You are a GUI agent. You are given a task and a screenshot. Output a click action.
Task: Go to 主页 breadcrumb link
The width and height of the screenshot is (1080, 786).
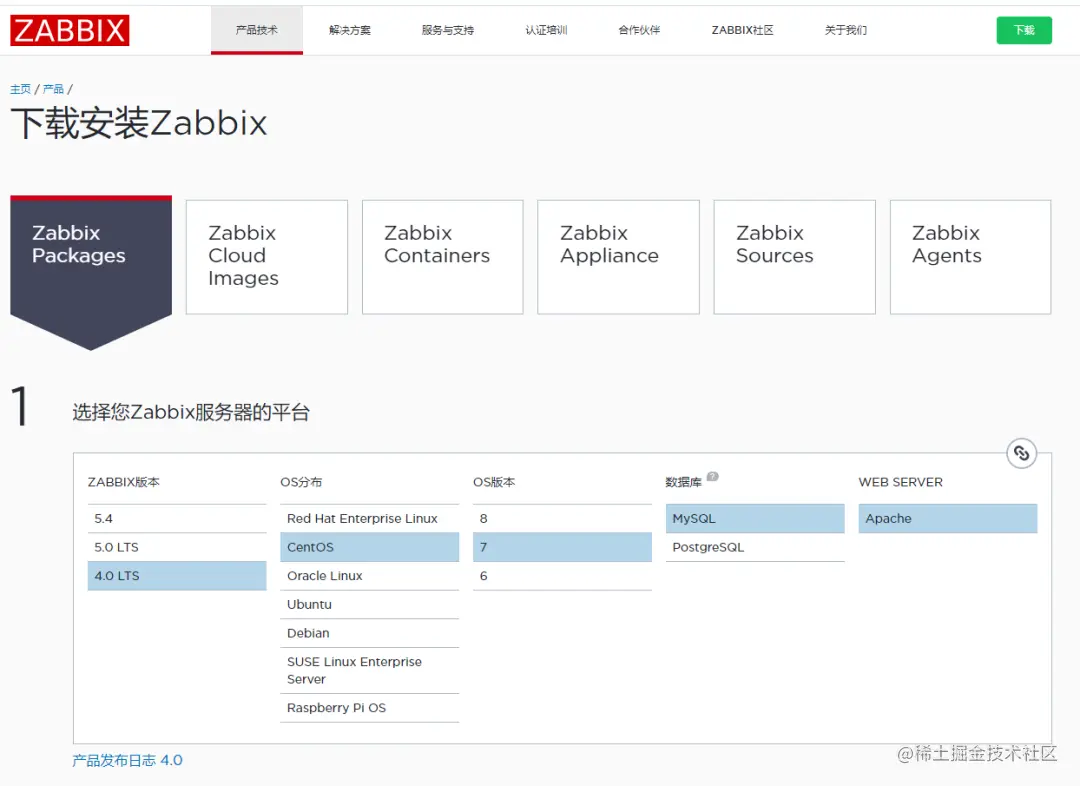(21, 89)
